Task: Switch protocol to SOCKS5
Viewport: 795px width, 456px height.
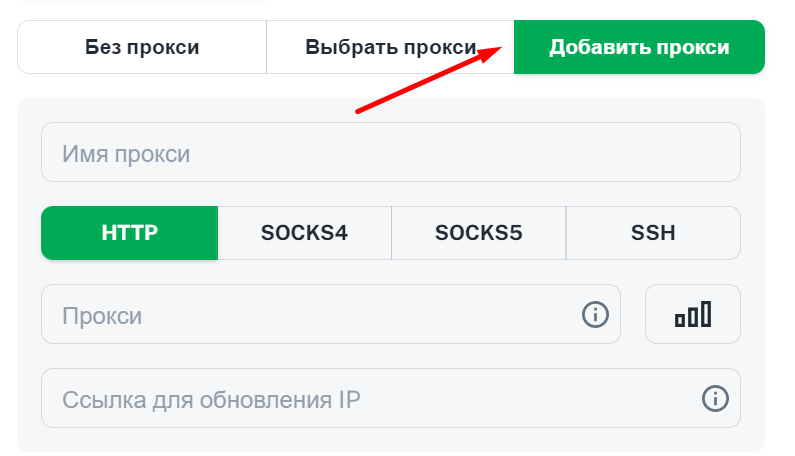Action: [x=479, y=233]
